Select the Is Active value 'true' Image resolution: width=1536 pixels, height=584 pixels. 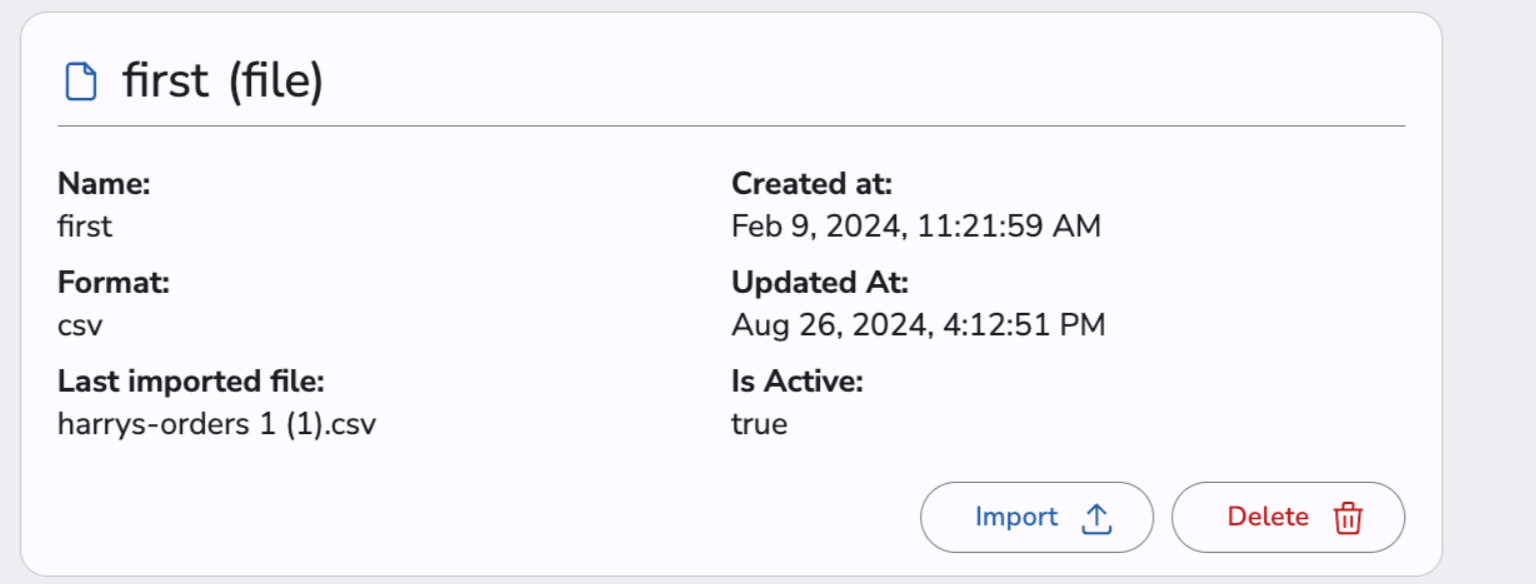[x=759, y=424]
